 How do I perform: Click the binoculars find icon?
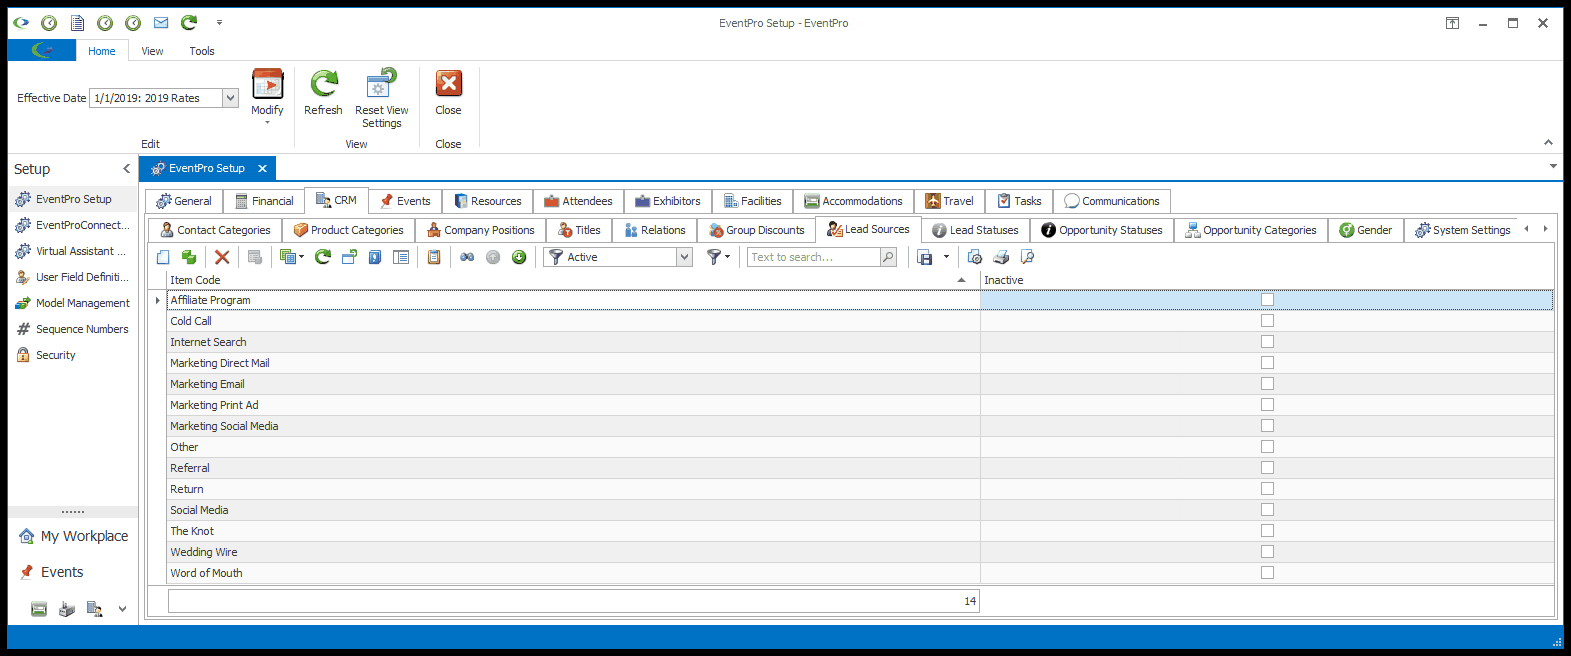[467, 257]
